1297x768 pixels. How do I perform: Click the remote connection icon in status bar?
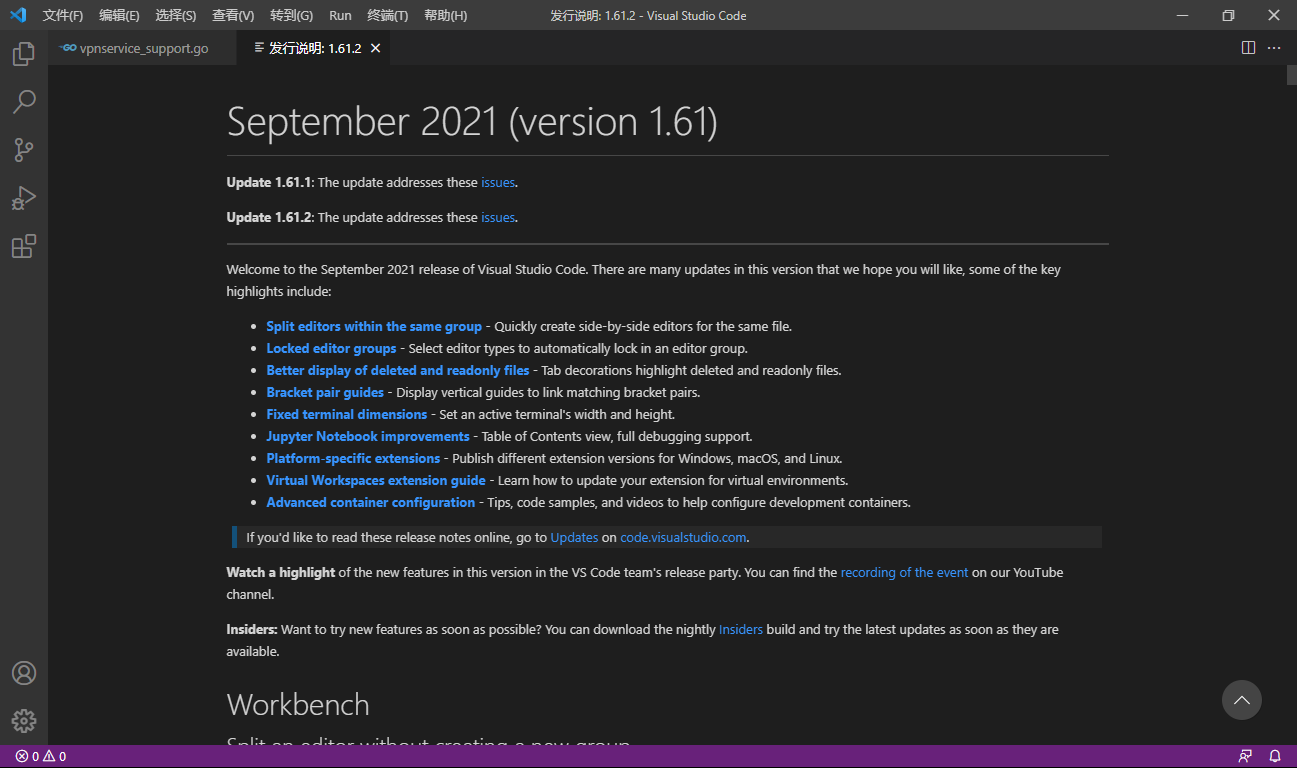coord(1244,756)
